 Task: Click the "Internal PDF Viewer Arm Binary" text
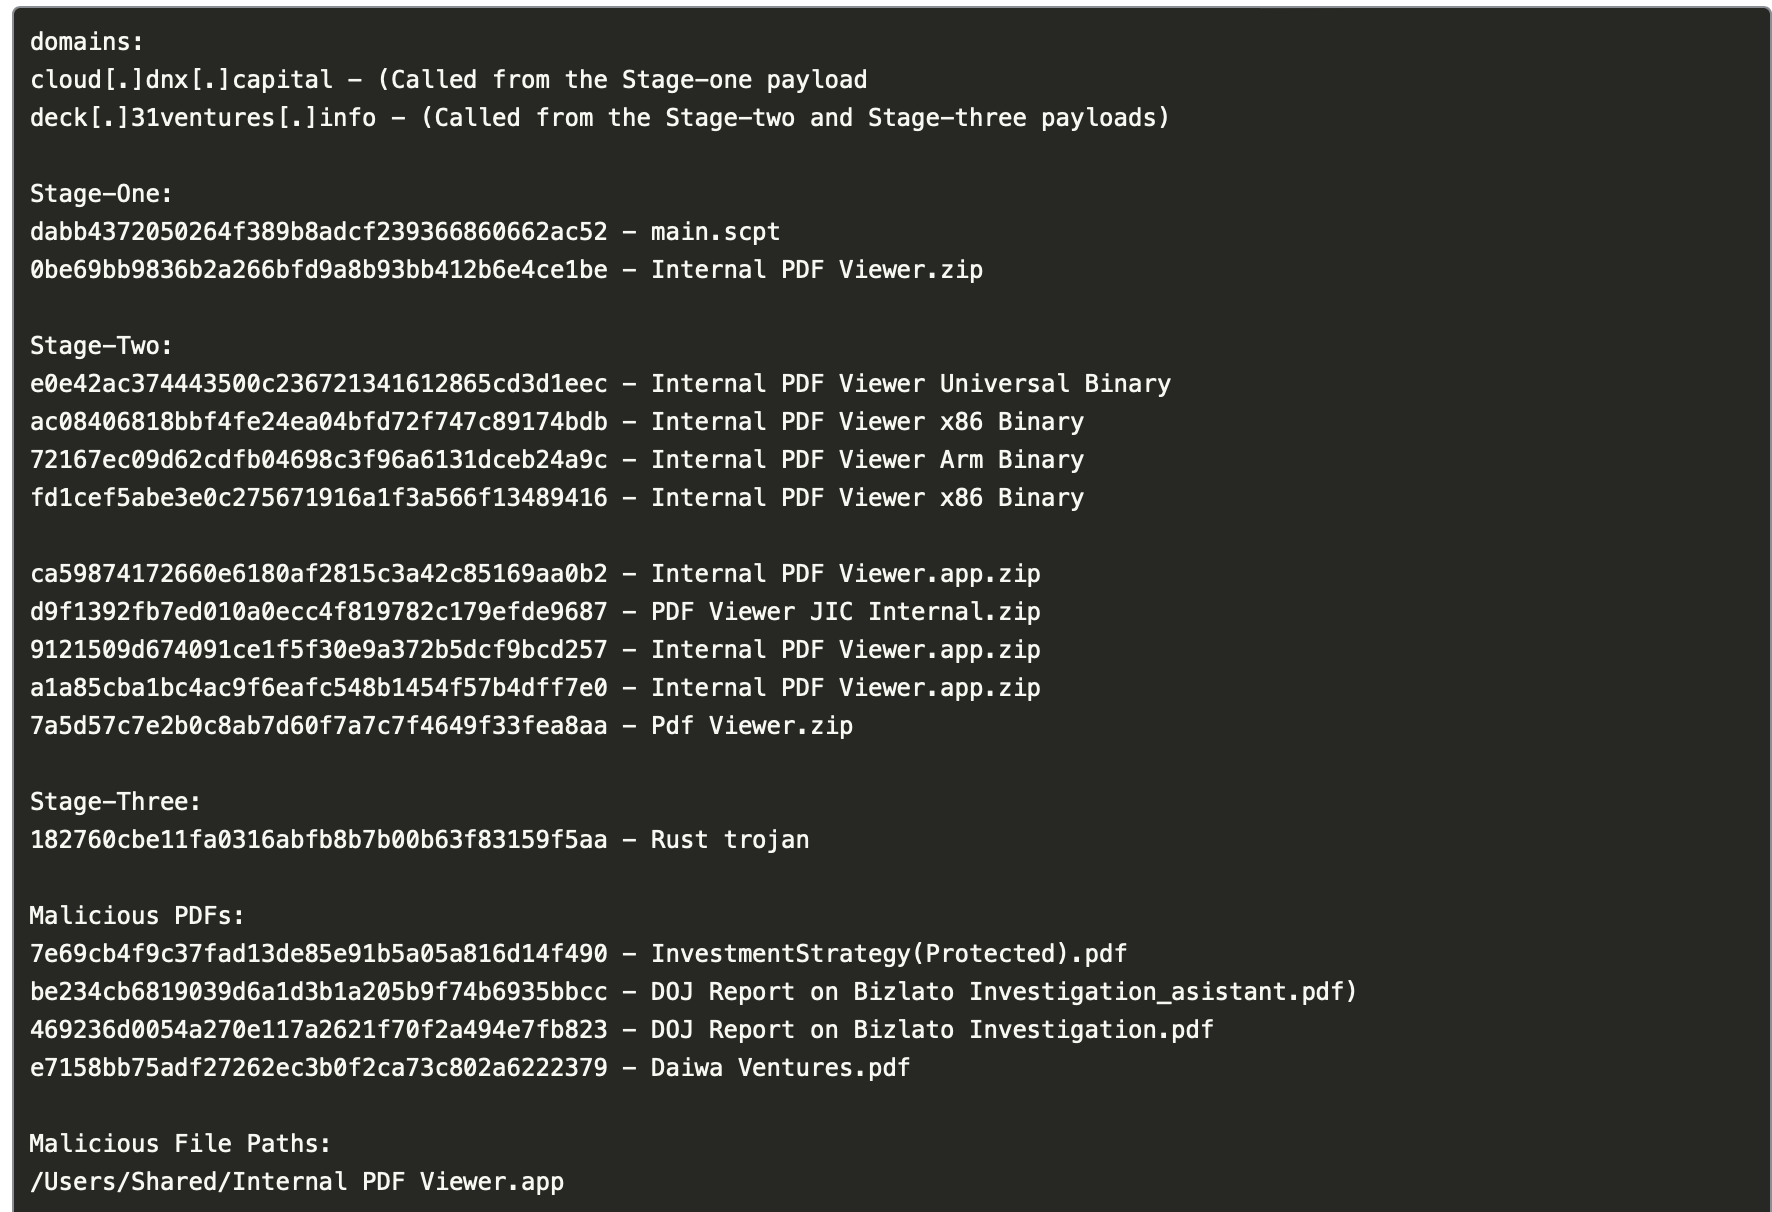pos(867,460)
